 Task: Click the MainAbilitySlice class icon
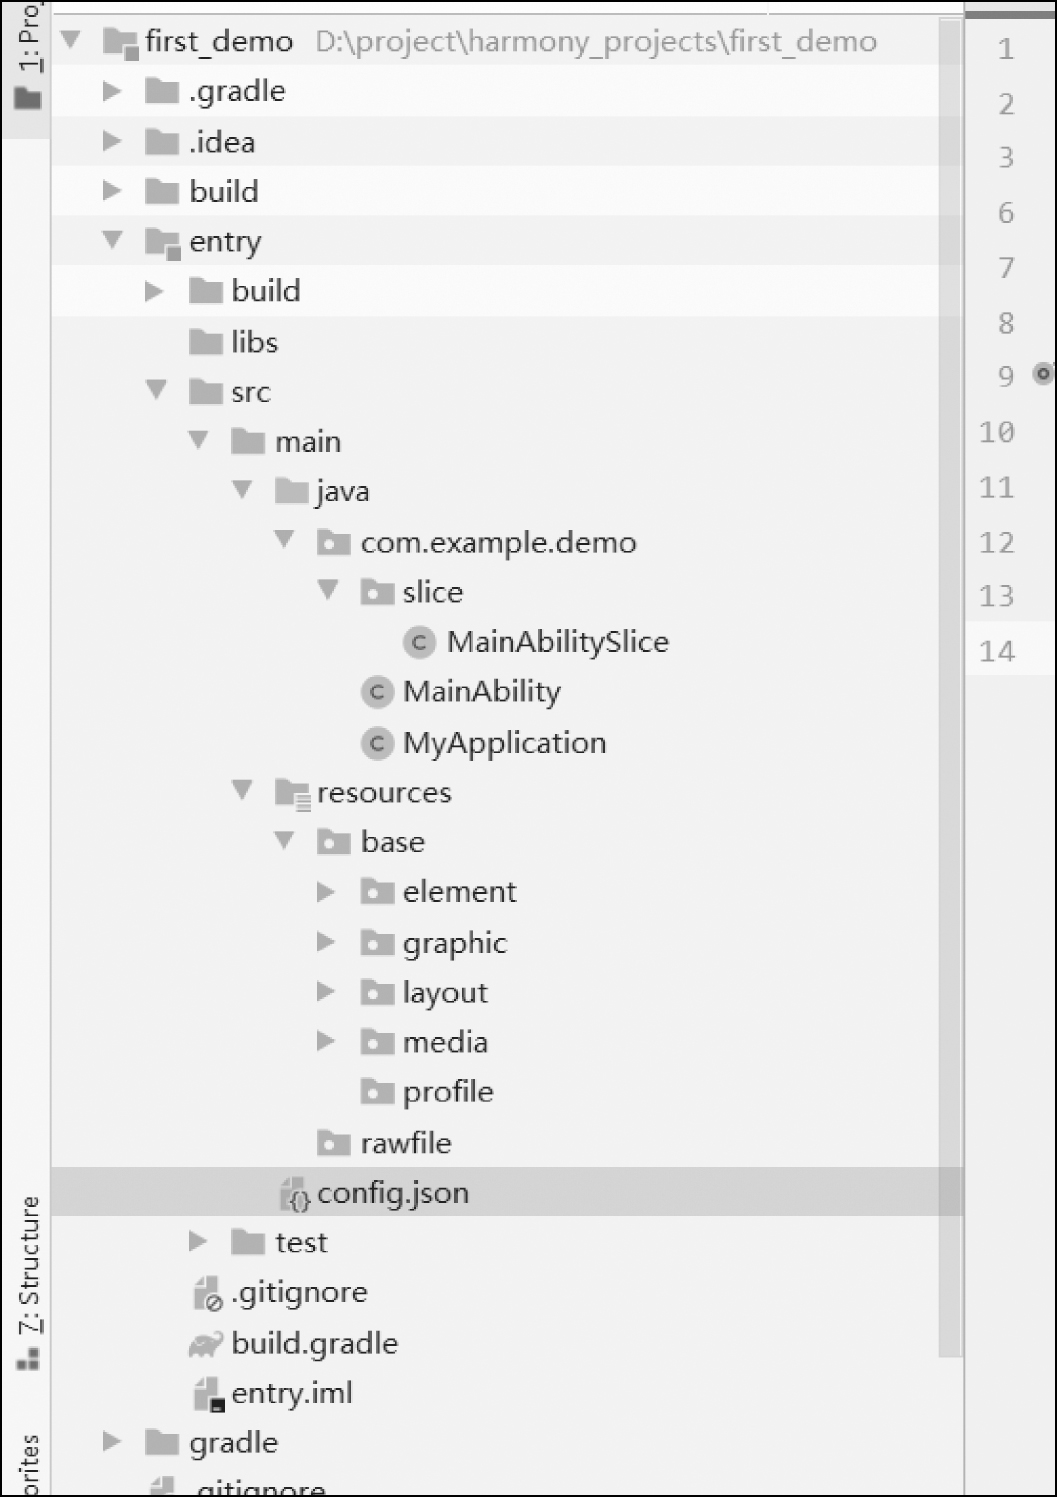coord(419,642)
